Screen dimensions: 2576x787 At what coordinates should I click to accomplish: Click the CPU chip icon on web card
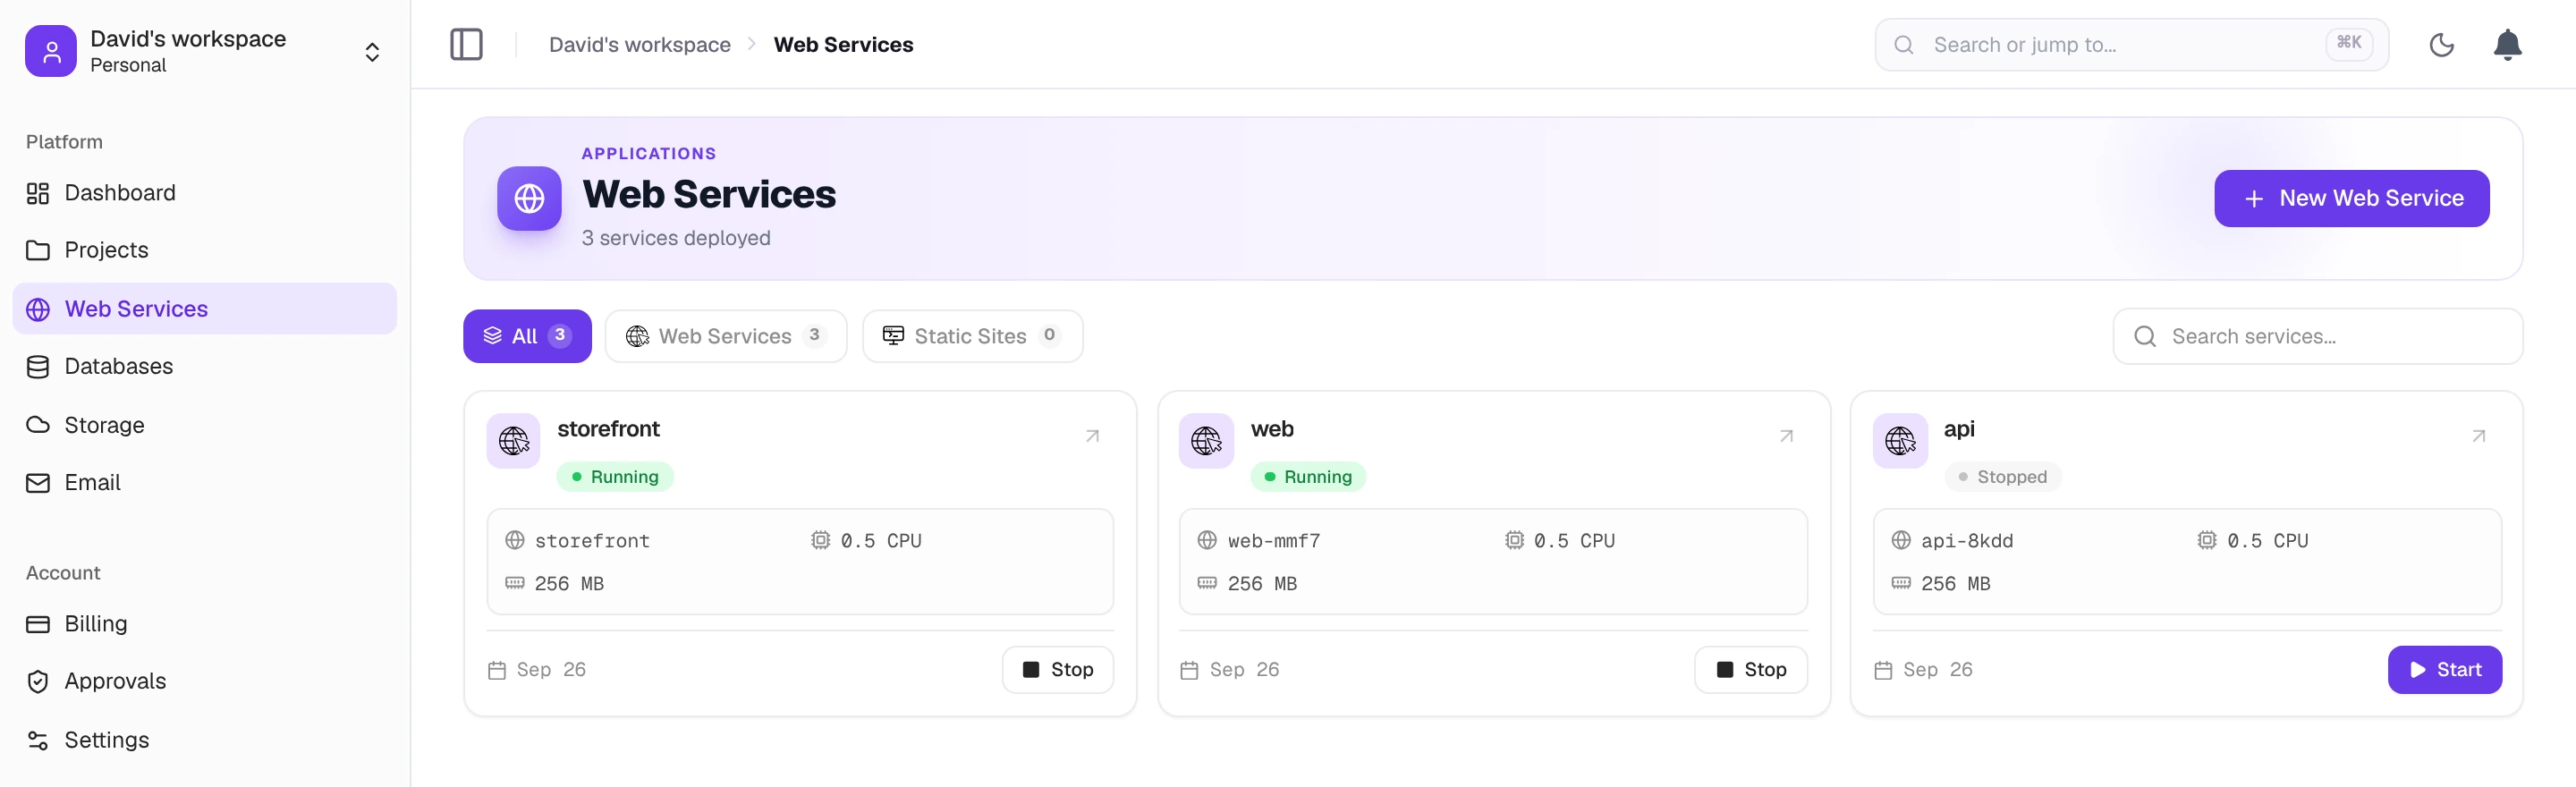click(x=1514, y=541)
